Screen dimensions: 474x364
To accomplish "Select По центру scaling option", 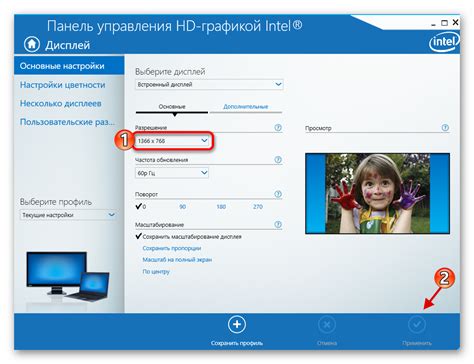I will 156,272.
